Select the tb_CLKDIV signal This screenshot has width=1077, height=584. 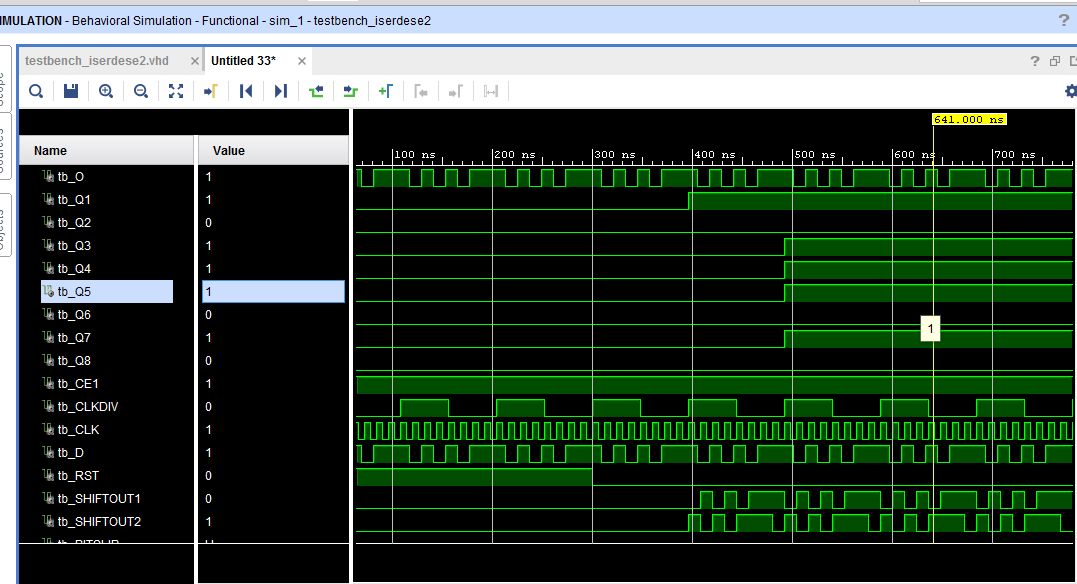coord(87,407)
